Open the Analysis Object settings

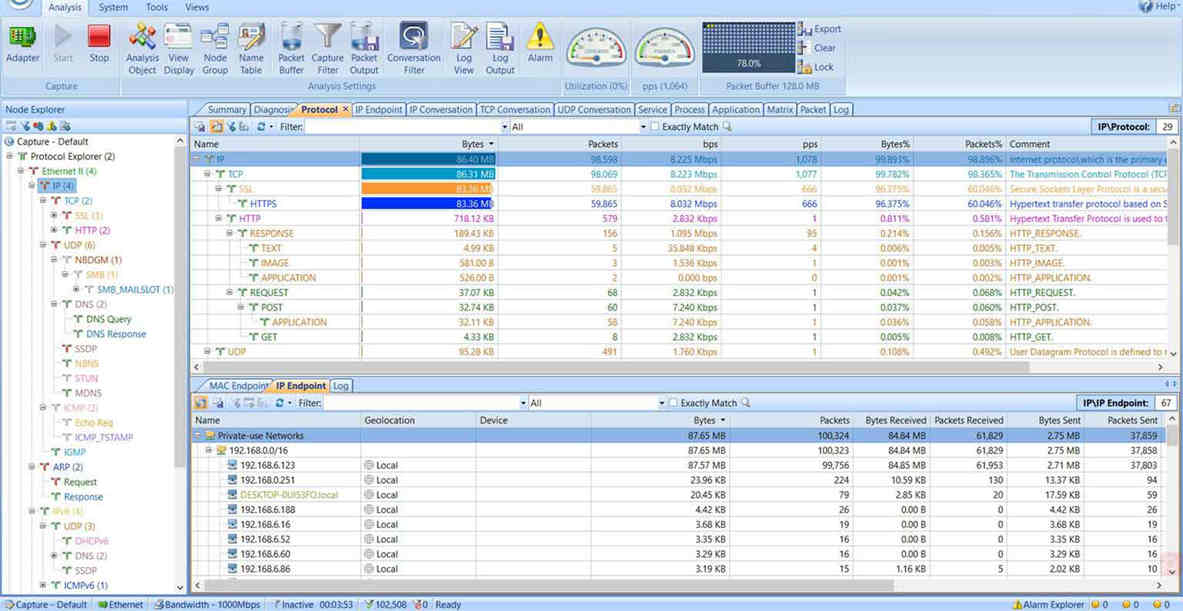click(141, 44)
